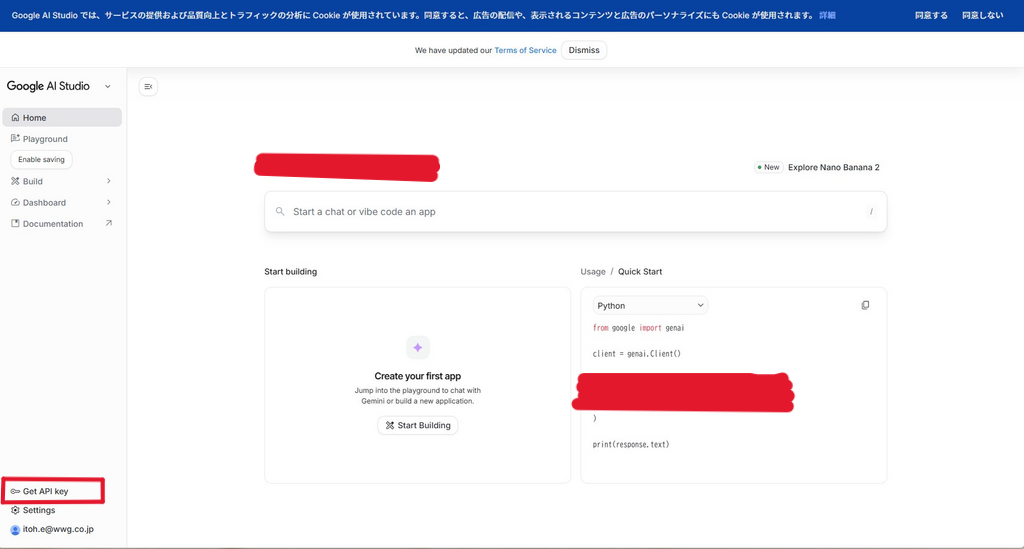Screen dimensions: 1024x549
Task: Expand the Dashboard submenu chevron
Action: click(x=108, y=202)
